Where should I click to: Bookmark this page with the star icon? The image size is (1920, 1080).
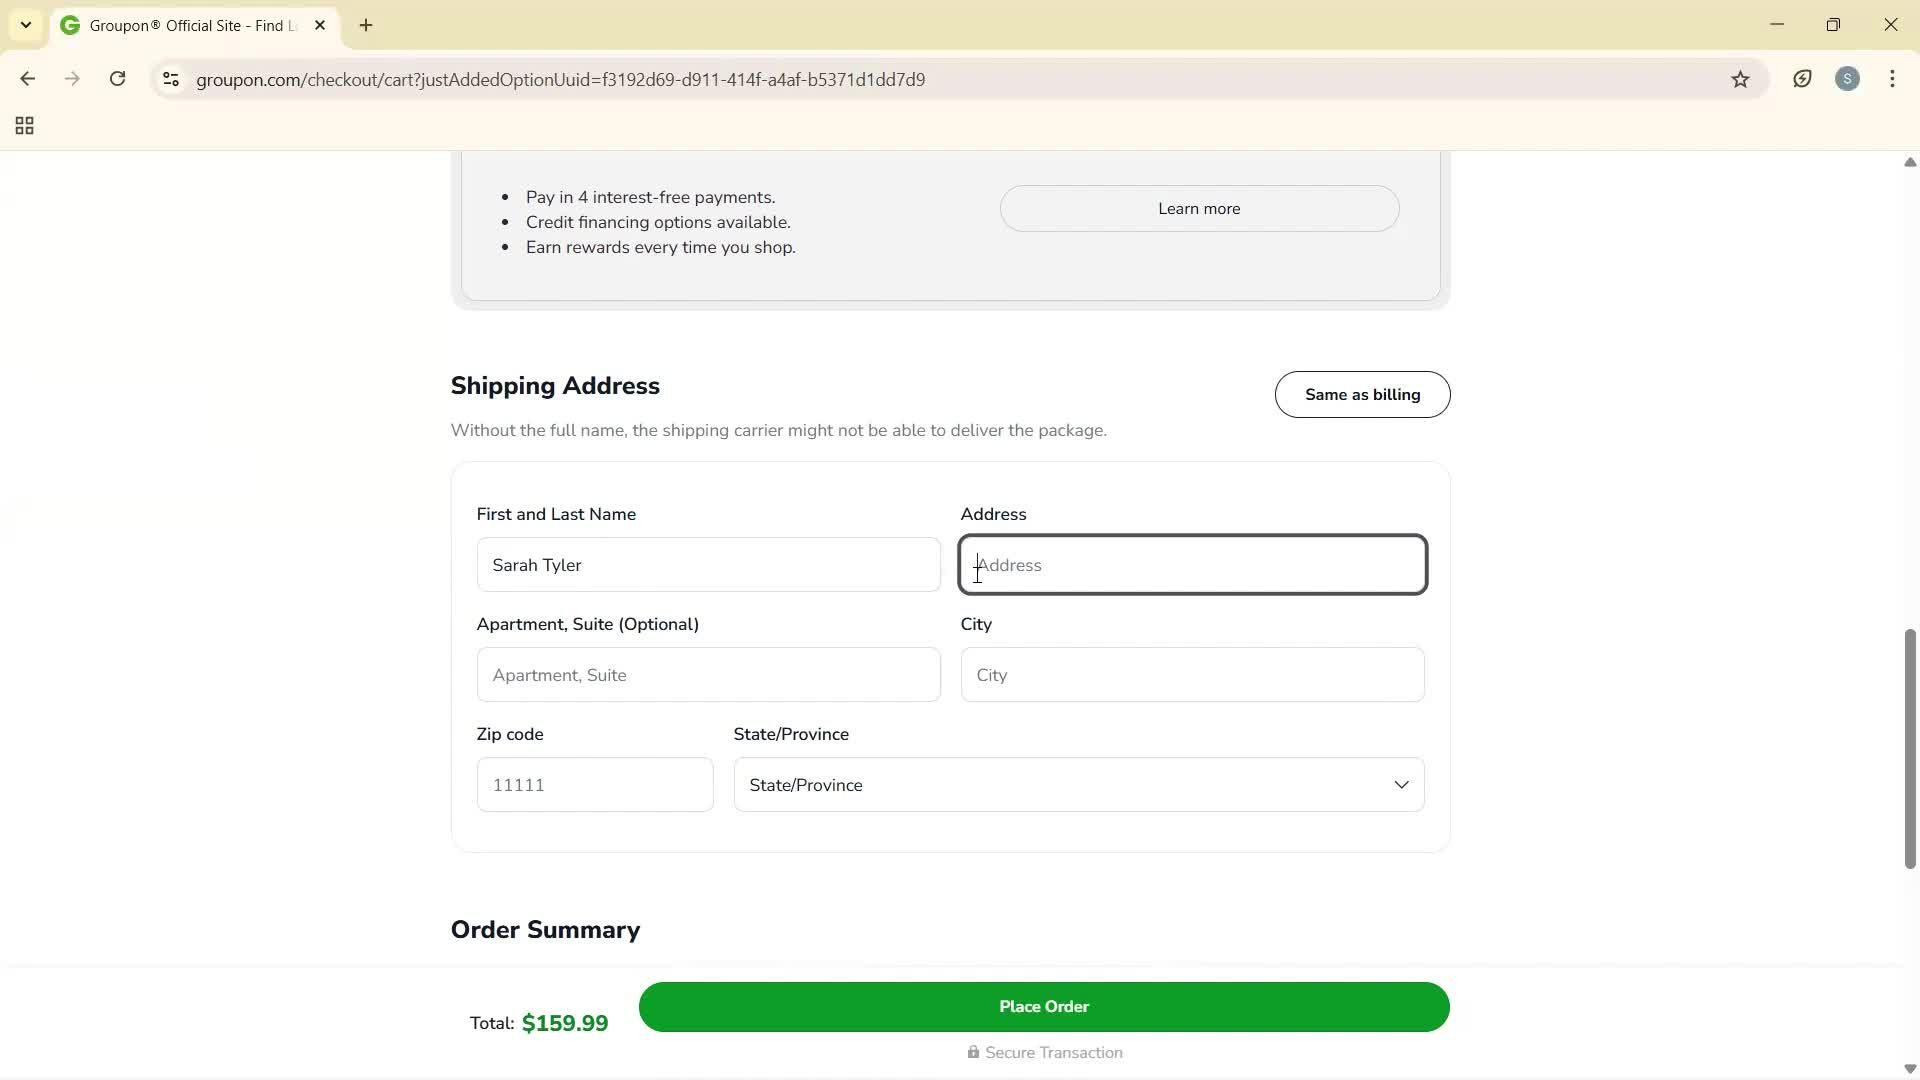pyautogui.click(x=1740, y=79)
